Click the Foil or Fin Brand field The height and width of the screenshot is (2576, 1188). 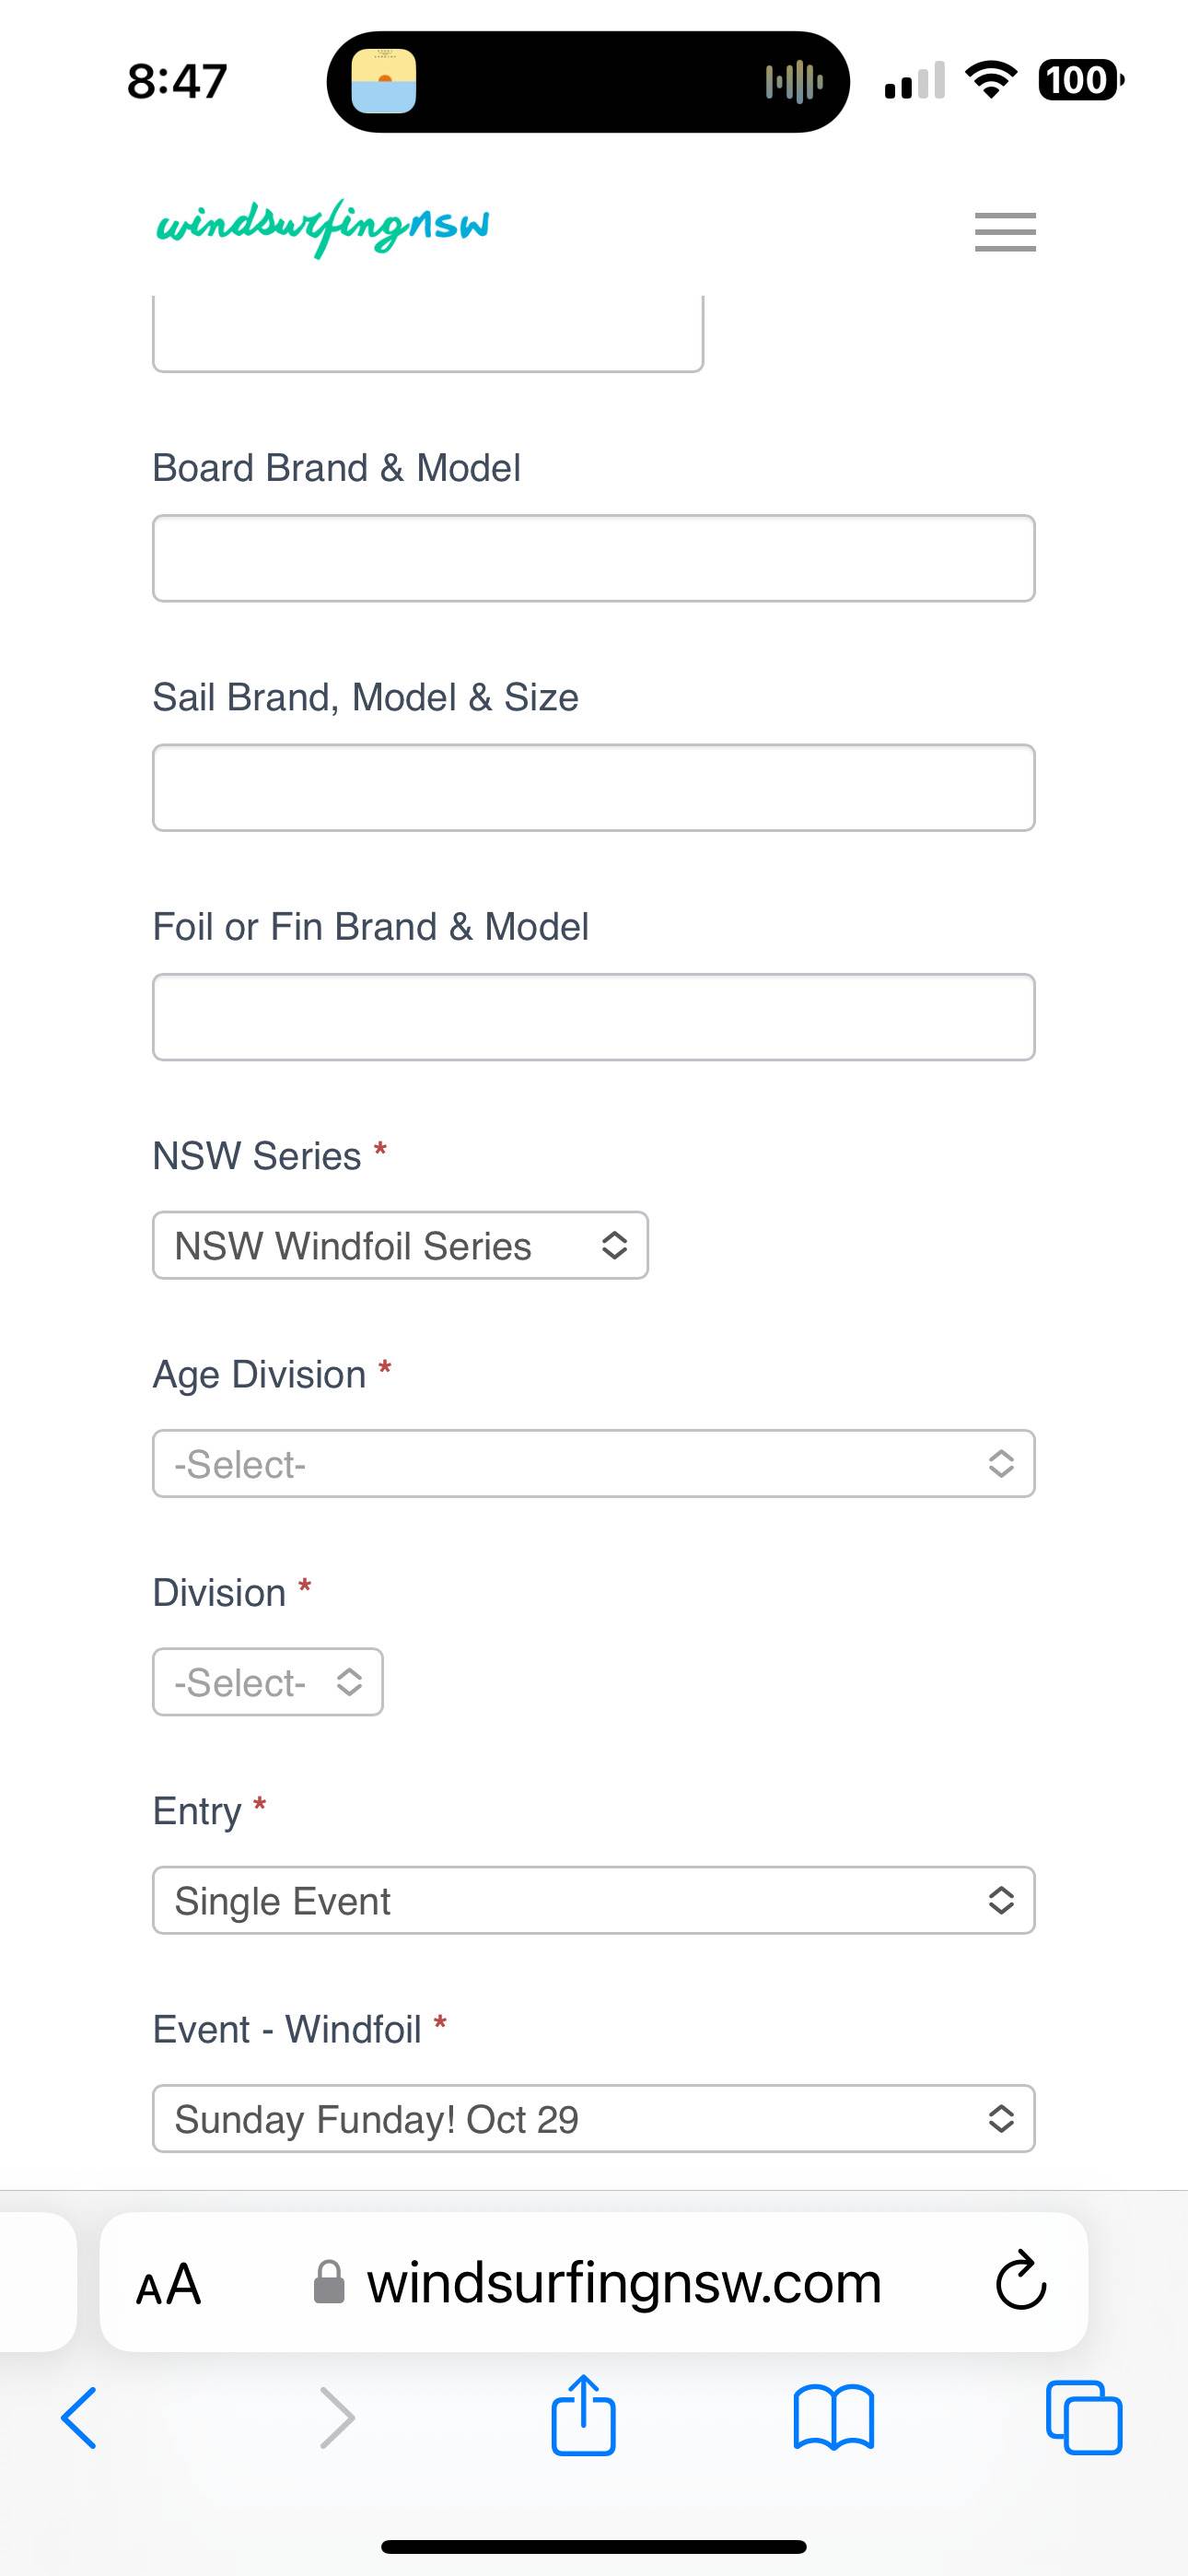pos(593,1017)
